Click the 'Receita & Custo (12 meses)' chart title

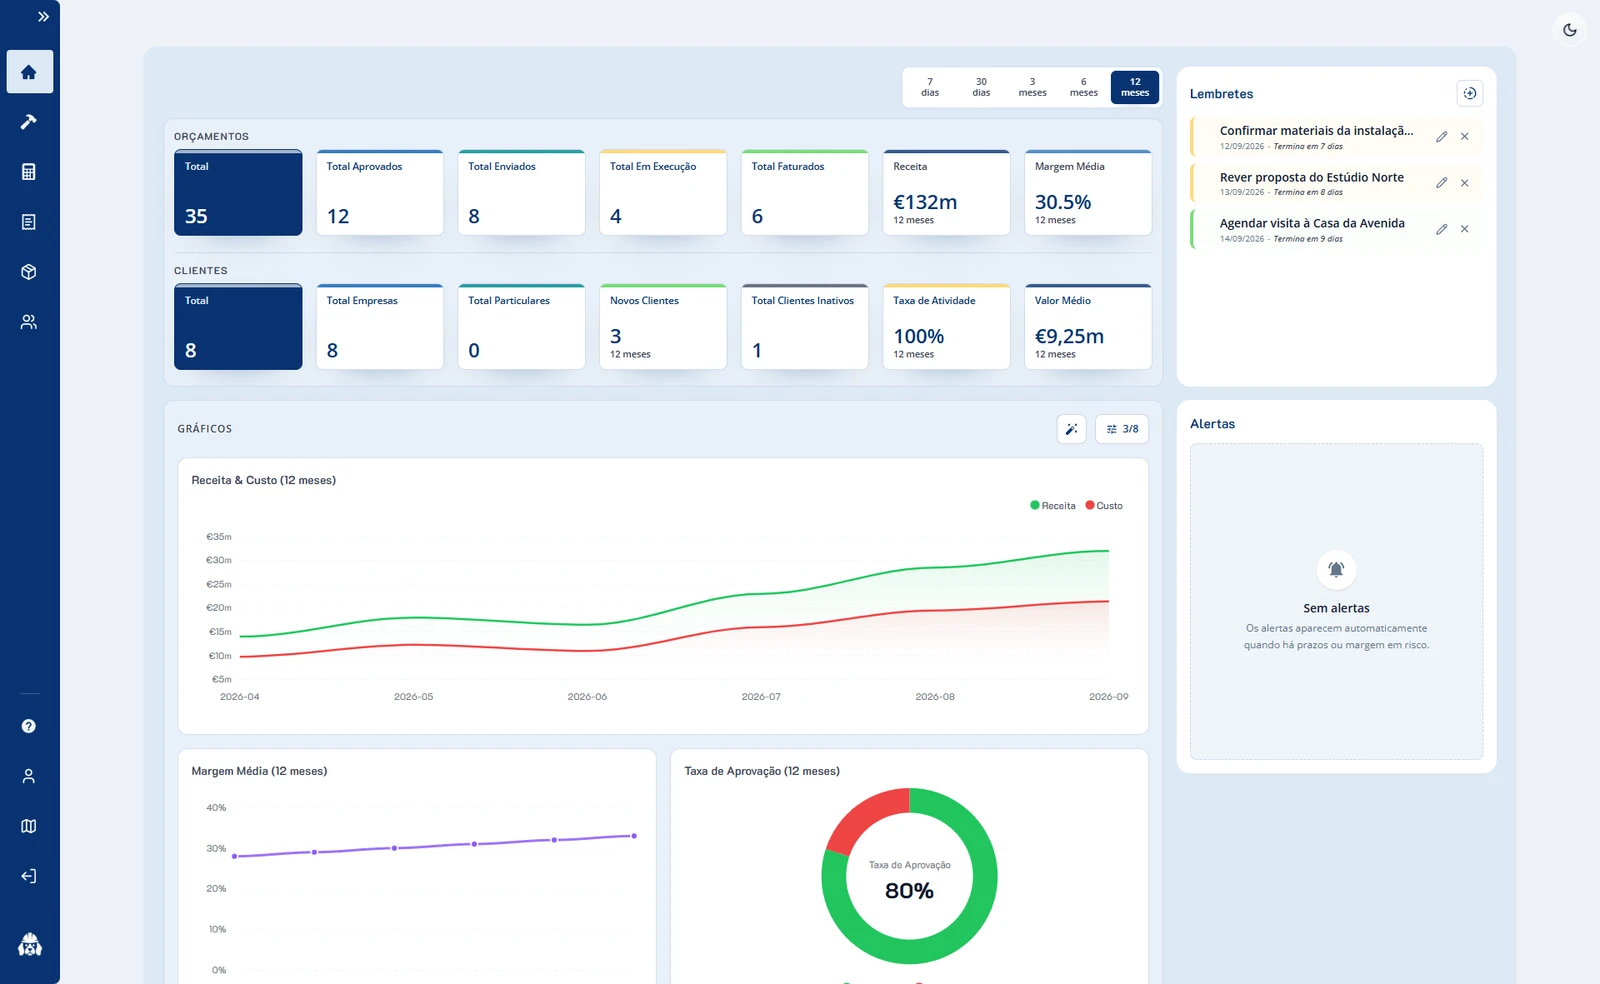(264, 480)
